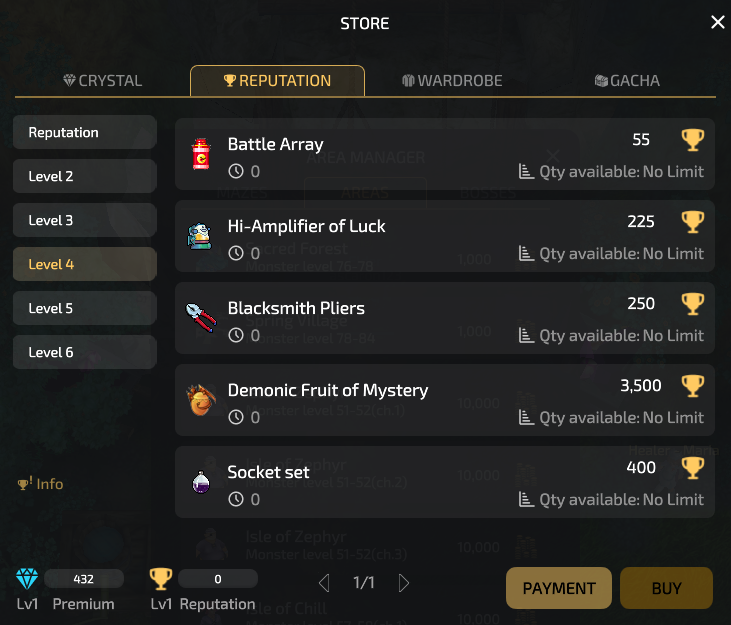Click the Hi-Amplifier of Luck icon

coord(201,236)
